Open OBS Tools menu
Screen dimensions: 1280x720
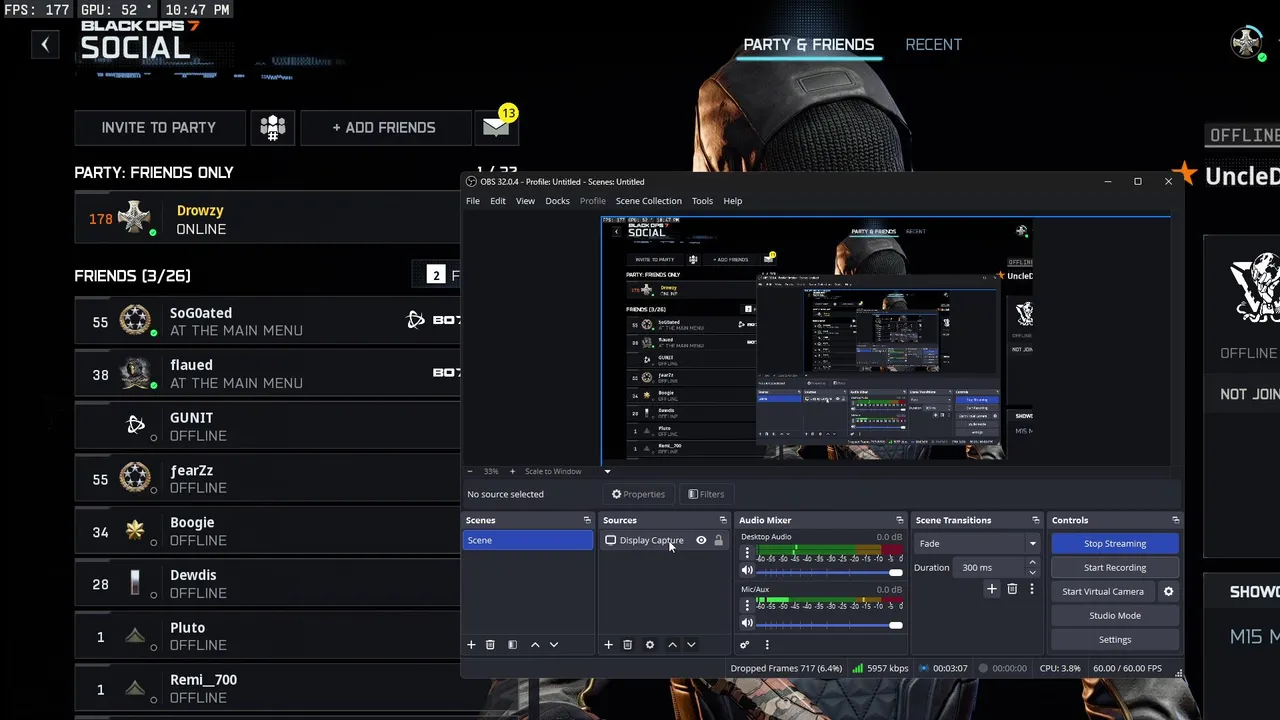(702, 201)
